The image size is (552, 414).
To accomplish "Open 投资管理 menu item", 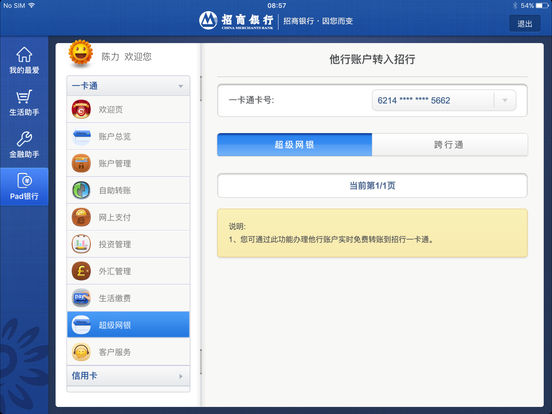I will click(128, 244).
